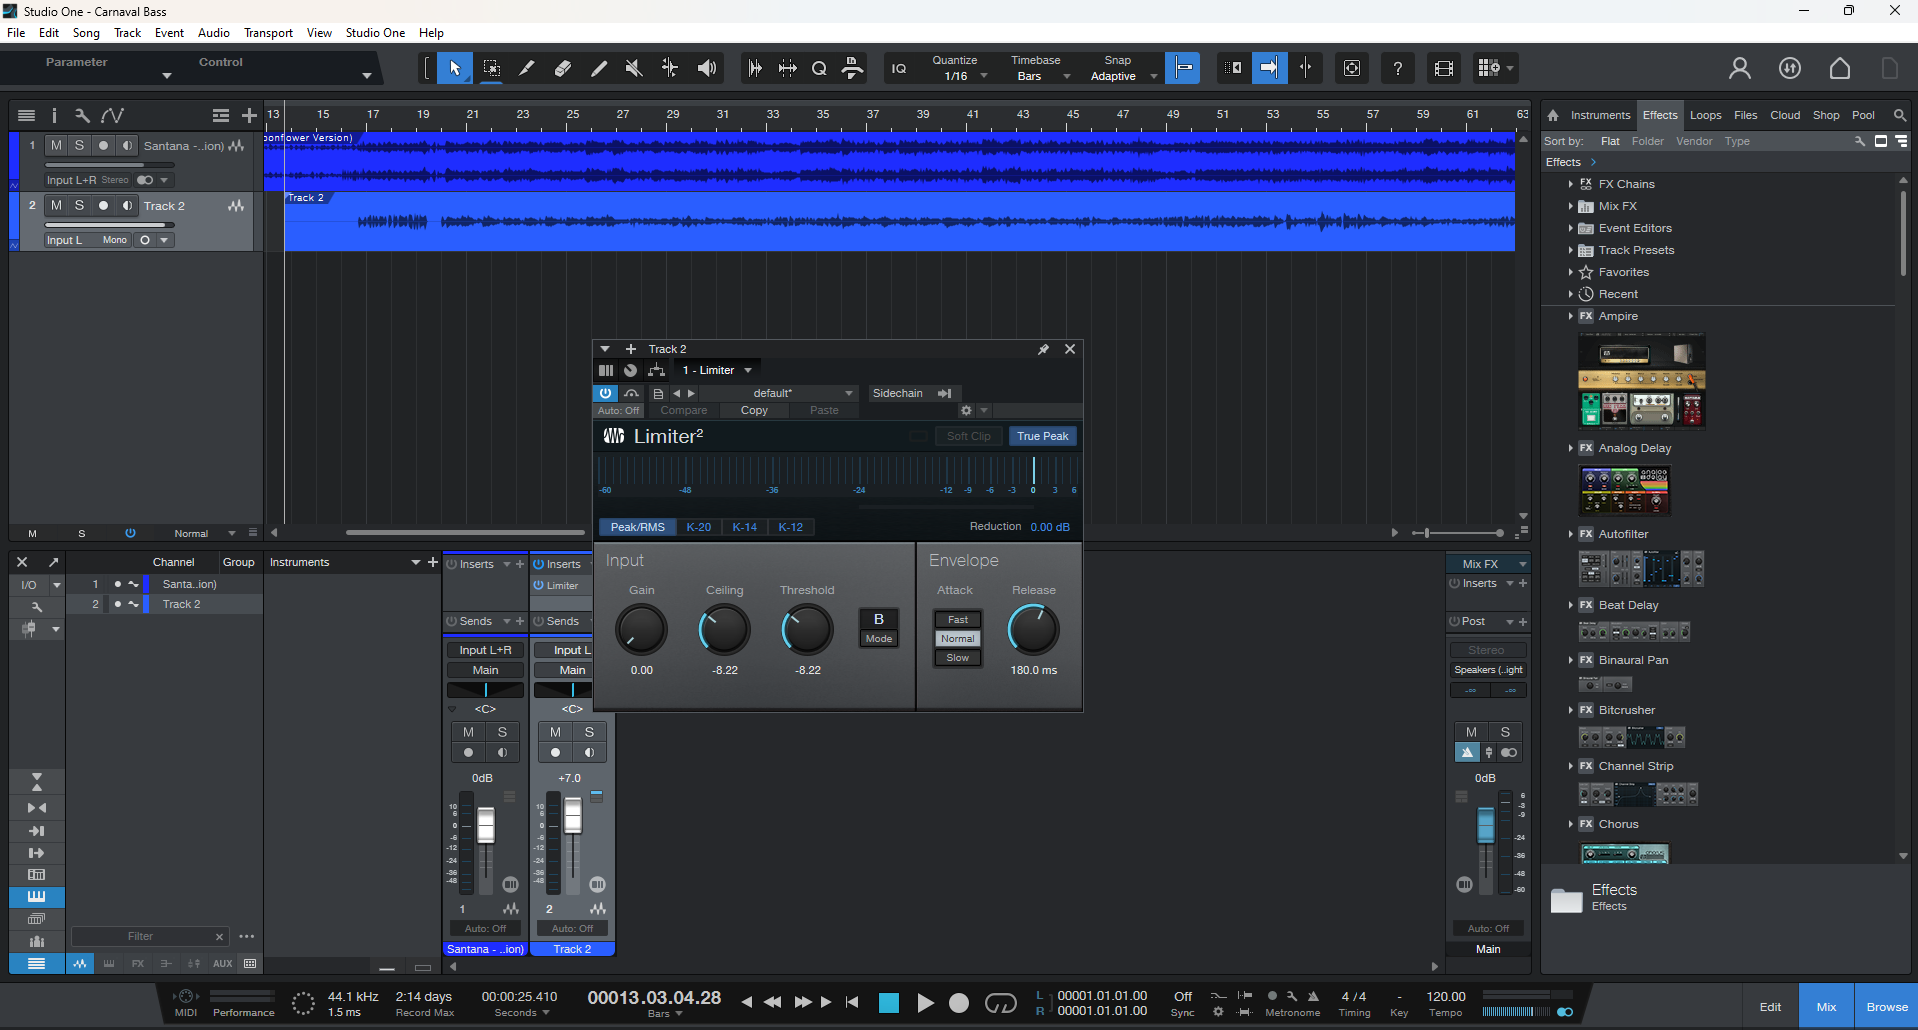Open the Transport menu
This screenshot has height=1030, width=1918.
tap(268, 33)
